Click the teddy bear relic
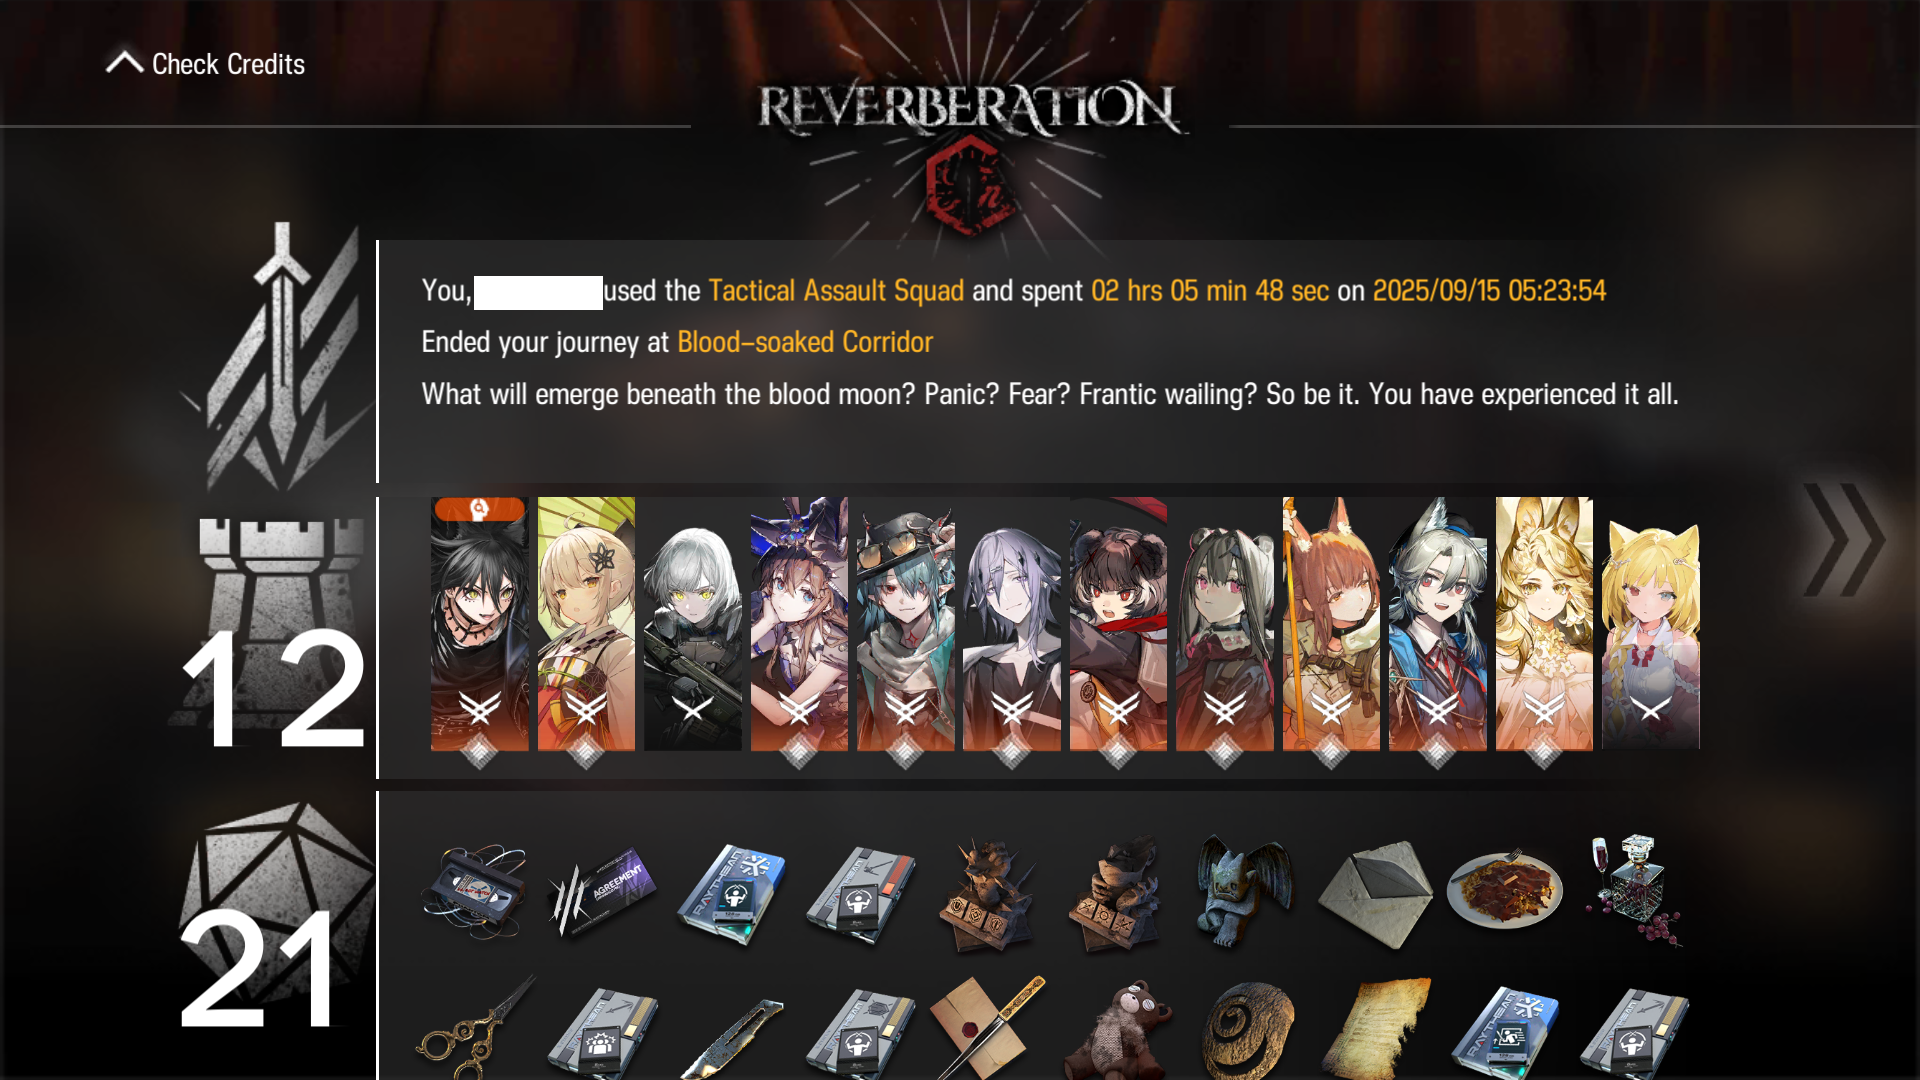Screen dimensions: 1920x1080 [1117, 1030]
